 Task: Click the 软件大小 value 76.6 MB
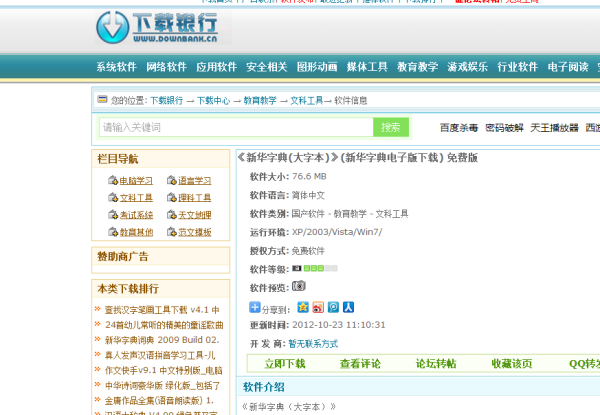pos(309,176)
